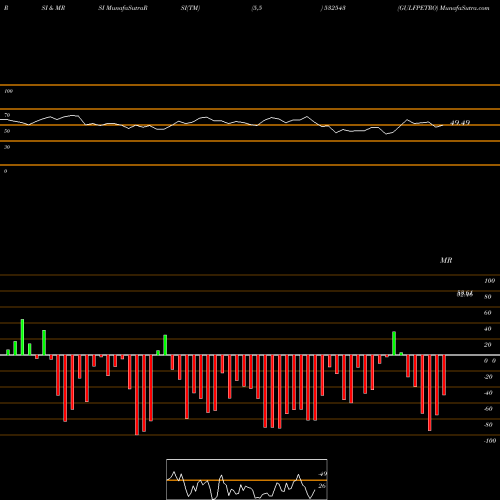
Task: Click the MR axis label -100
Action: click(490, 441)
